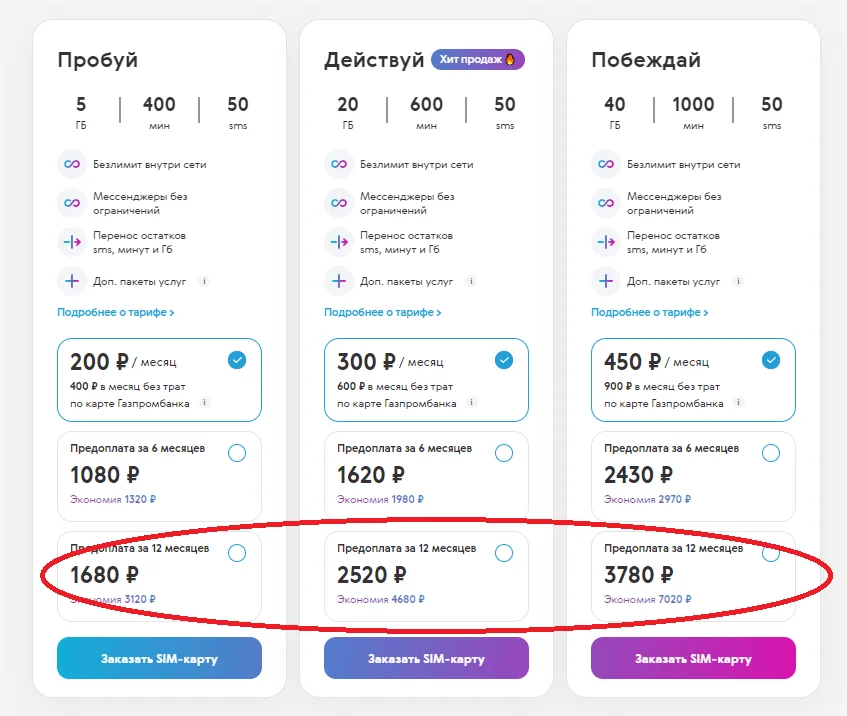Viewport: 847px width, 716px height.
Task: Click info icon near Газпромбанка in Пробуй card
Action: click(x=204, y=403)
